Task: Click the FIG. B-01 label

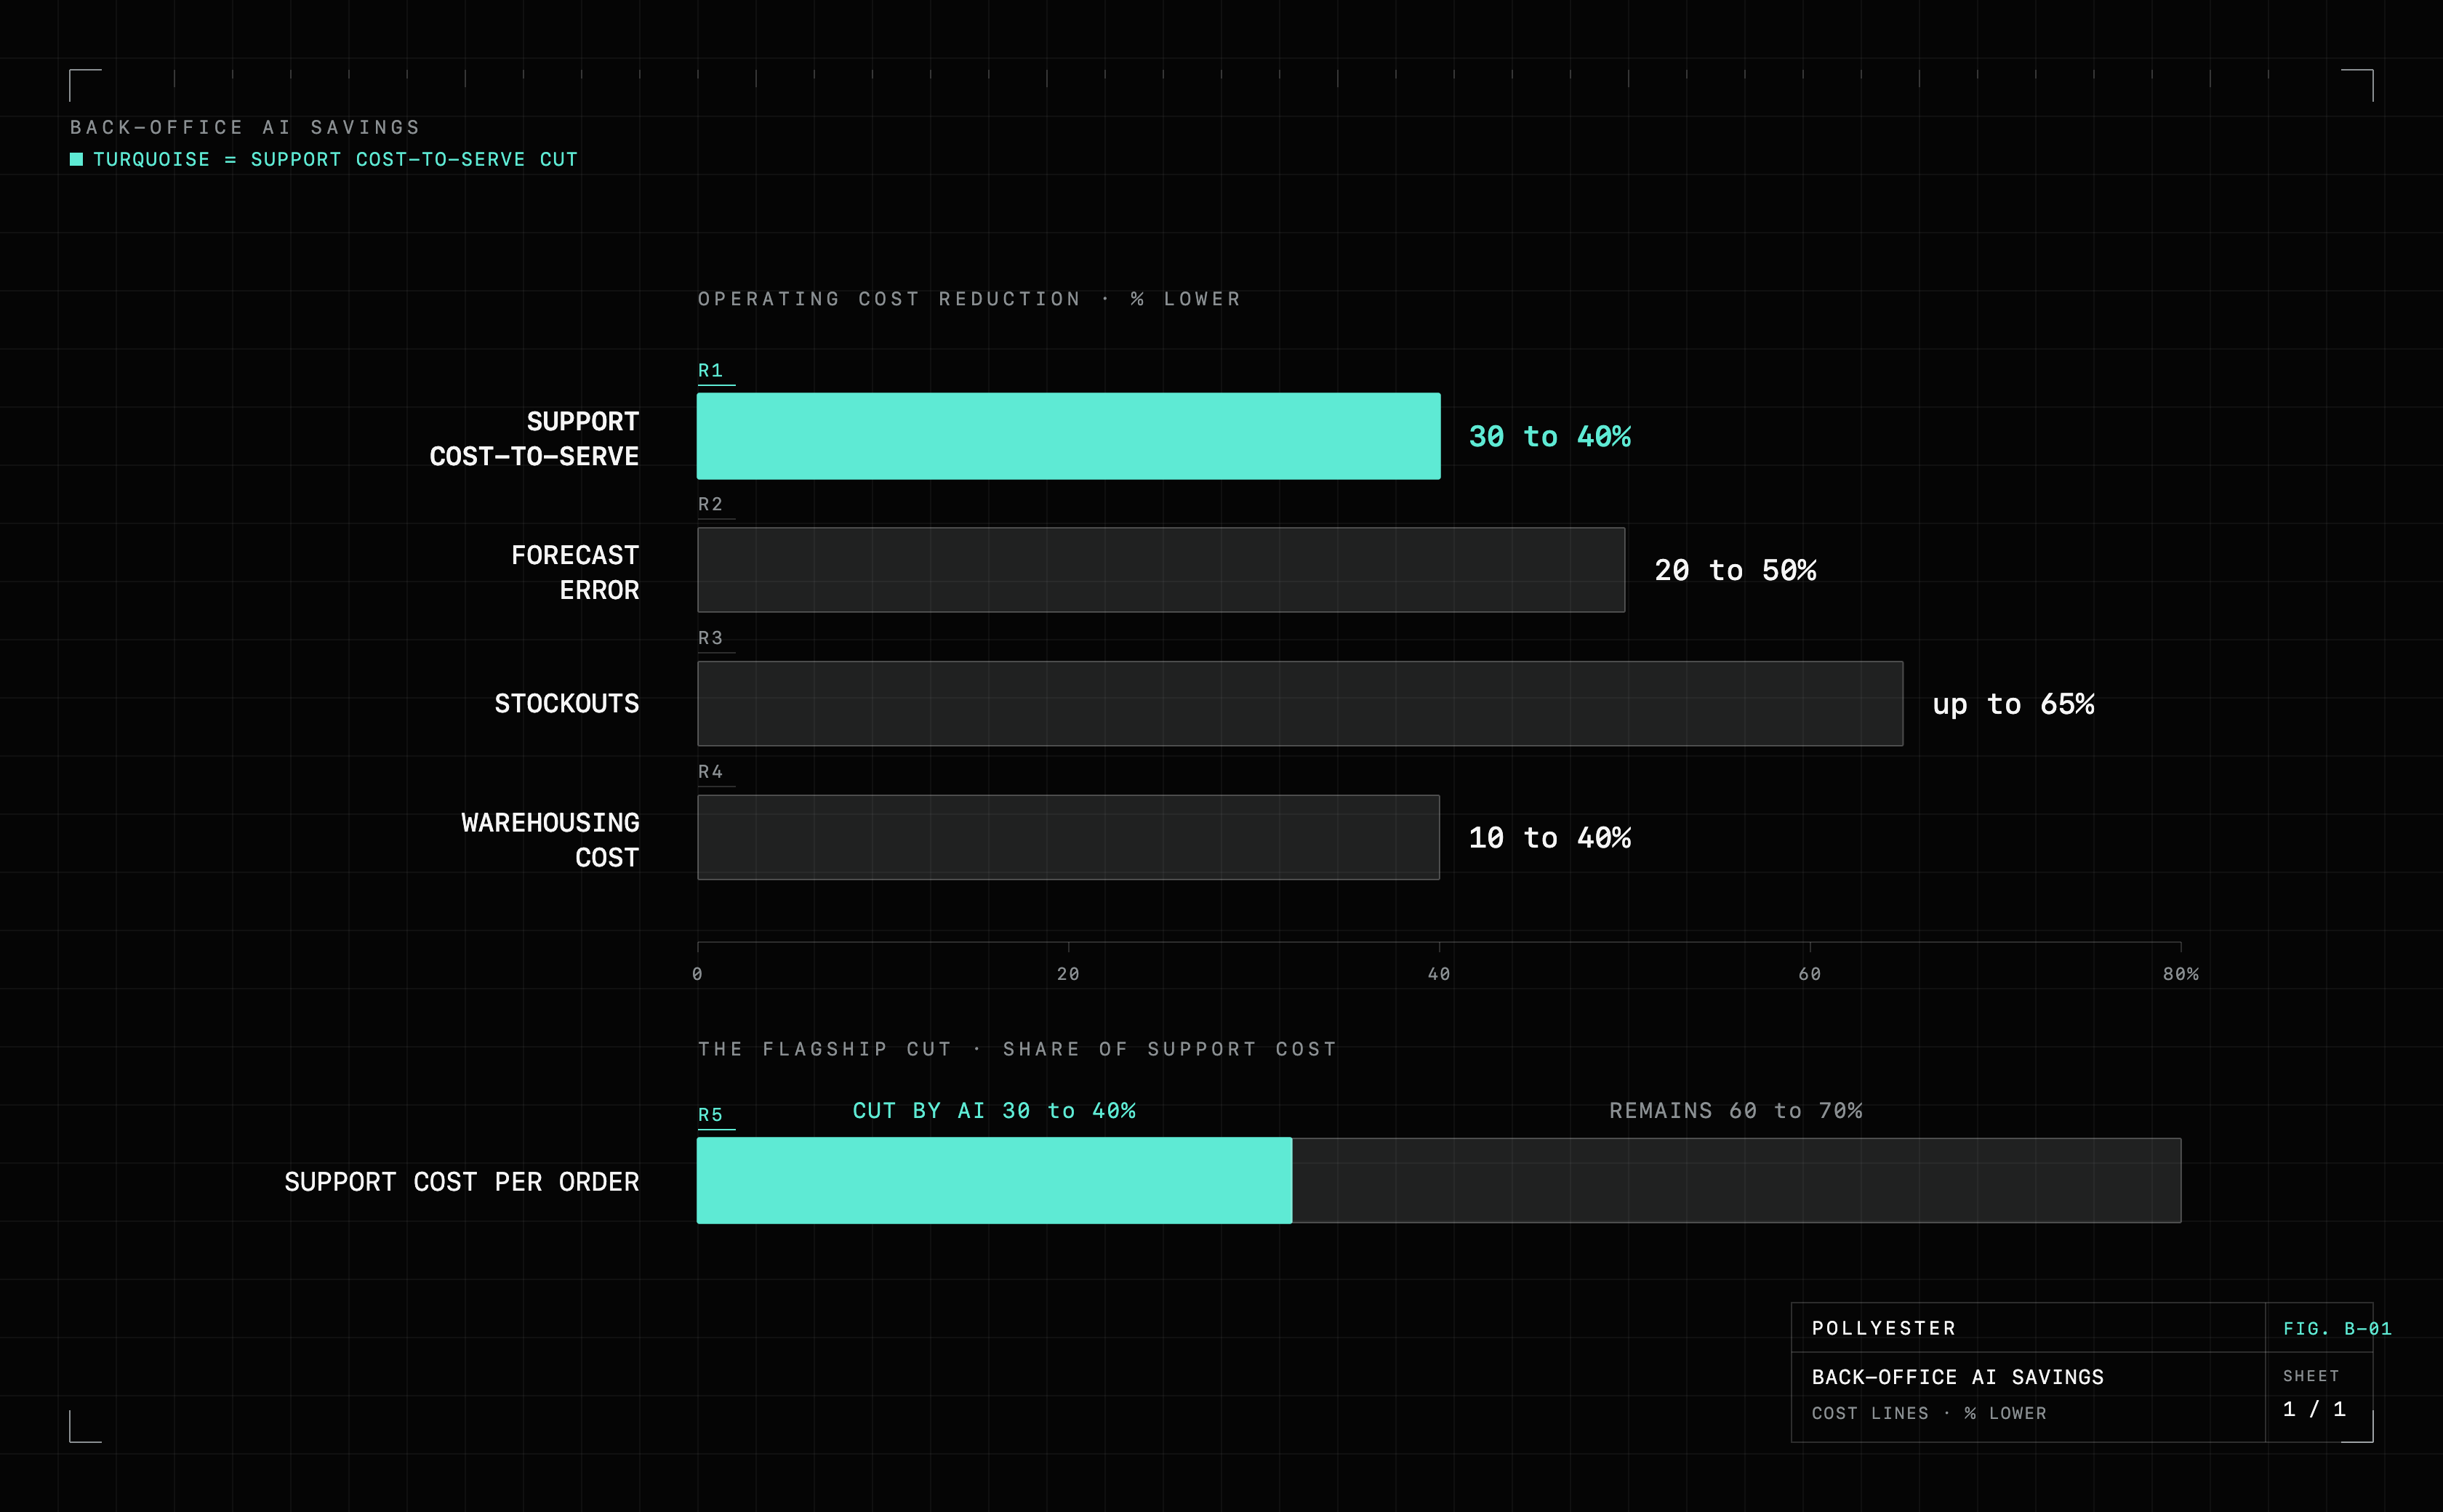Action: (x=2337, y=1329)
